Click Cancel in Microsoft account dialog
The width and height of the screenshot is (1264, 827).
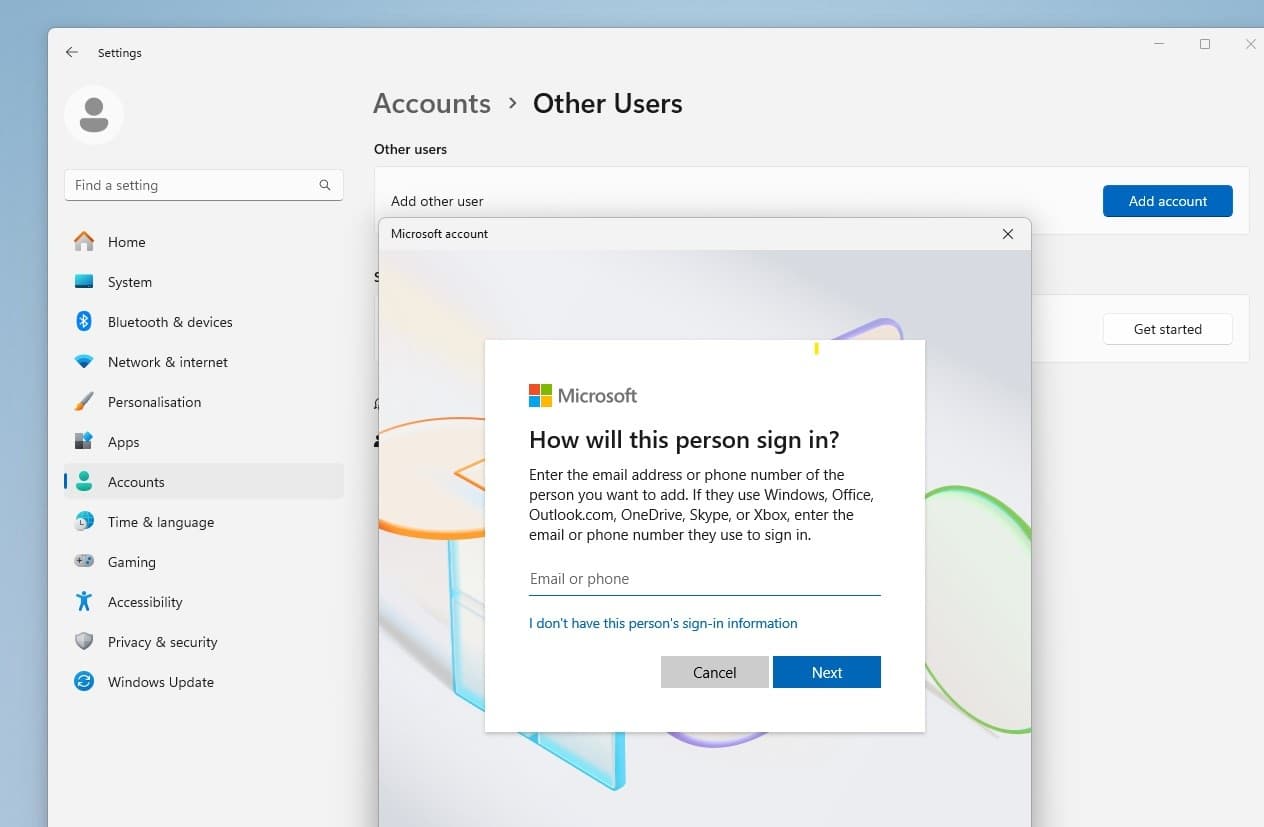point(714,673)
